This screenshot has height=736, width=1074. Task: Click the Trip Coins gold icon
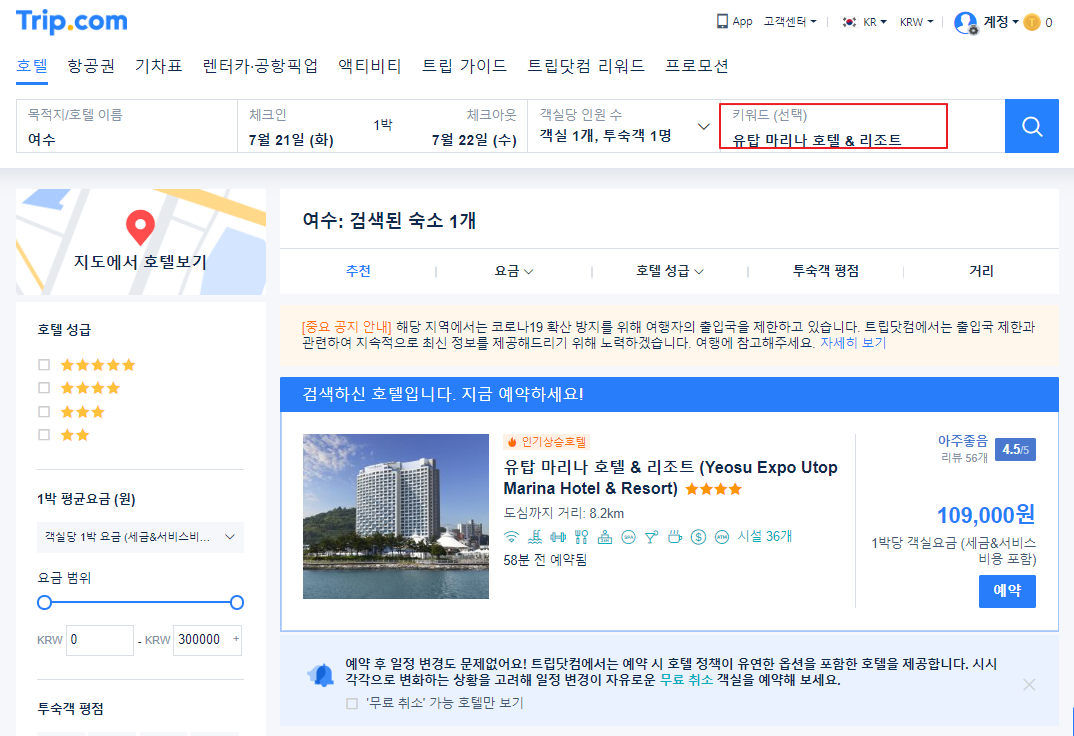(1032, 23)
